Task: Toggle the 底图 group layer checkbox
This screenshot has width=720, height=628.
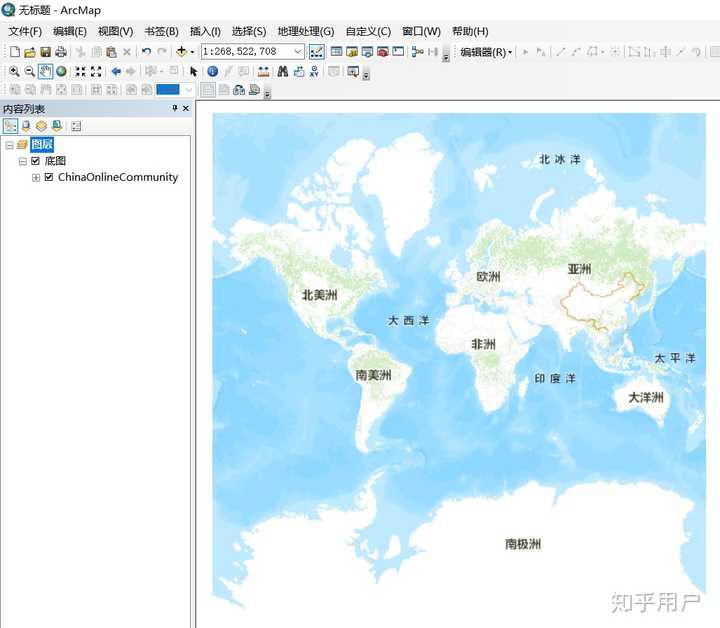Action: point(35,161)
